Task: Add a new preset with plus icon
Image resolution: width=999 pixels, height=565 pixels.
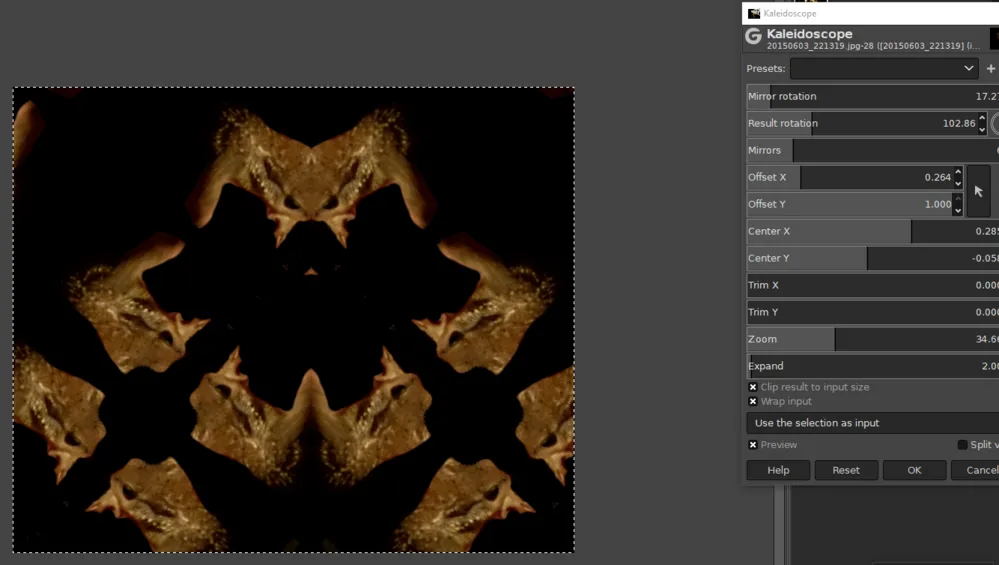Action: (x=991, y=68)
